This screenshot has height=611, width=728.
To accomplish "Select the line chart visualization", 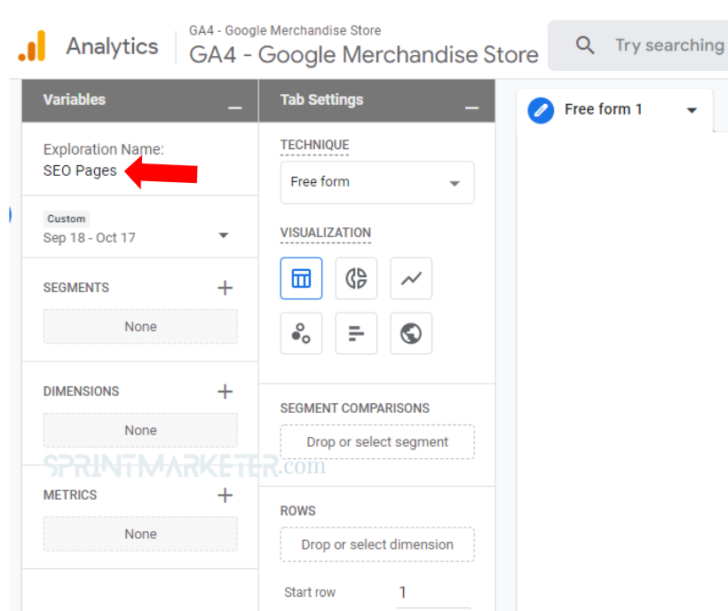I will (x=411, y=279).
